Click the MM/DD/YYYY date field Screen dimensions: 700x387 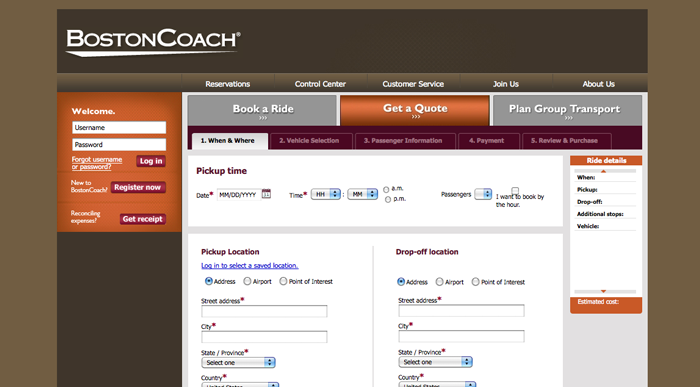click(x=239, y=195)
